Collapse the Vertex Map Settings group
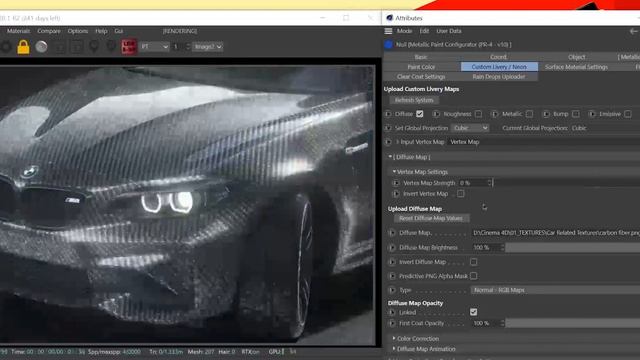 point(394,172)
